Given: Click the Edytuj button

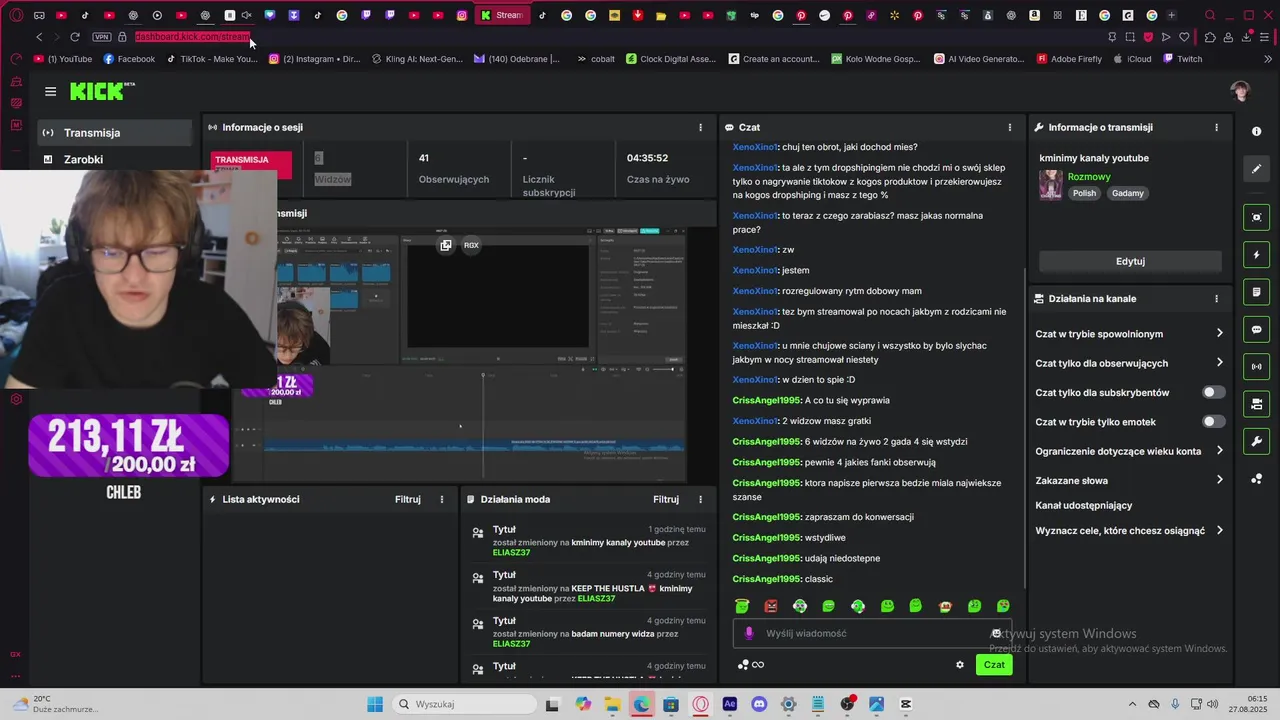Looking at the screenshot, I should coord(1130,261).
